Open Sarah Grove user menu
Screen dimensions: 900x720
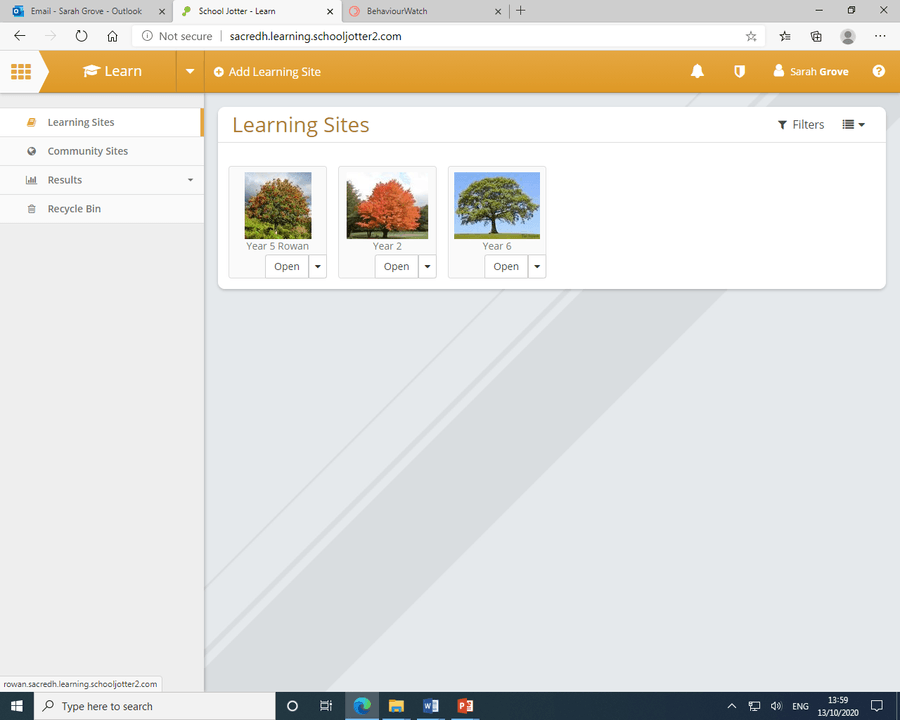click(810, 71)
